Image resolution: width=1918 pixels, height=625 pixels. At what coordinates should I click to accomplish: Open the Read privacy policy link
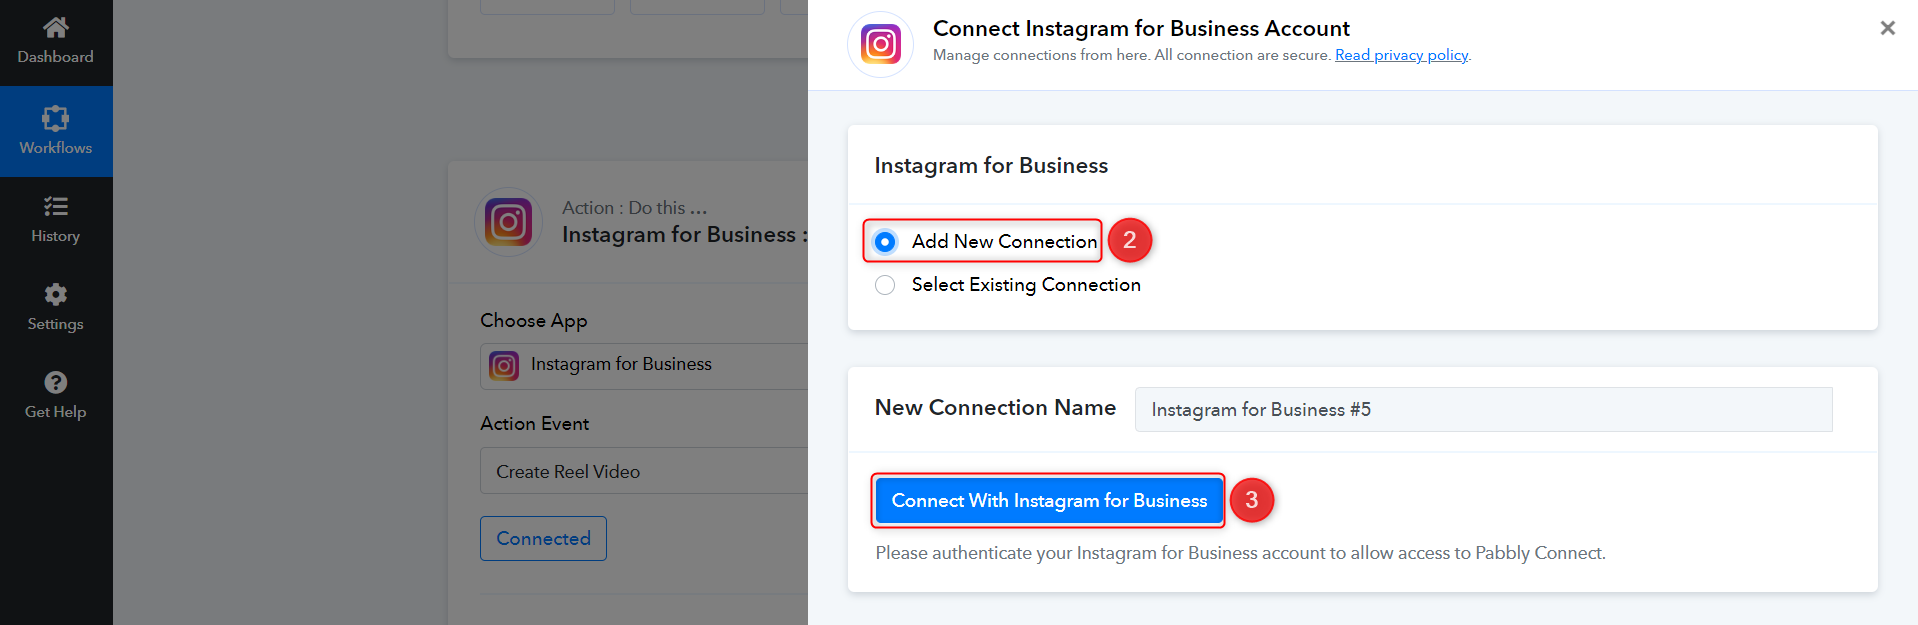tap(1401, 55)
